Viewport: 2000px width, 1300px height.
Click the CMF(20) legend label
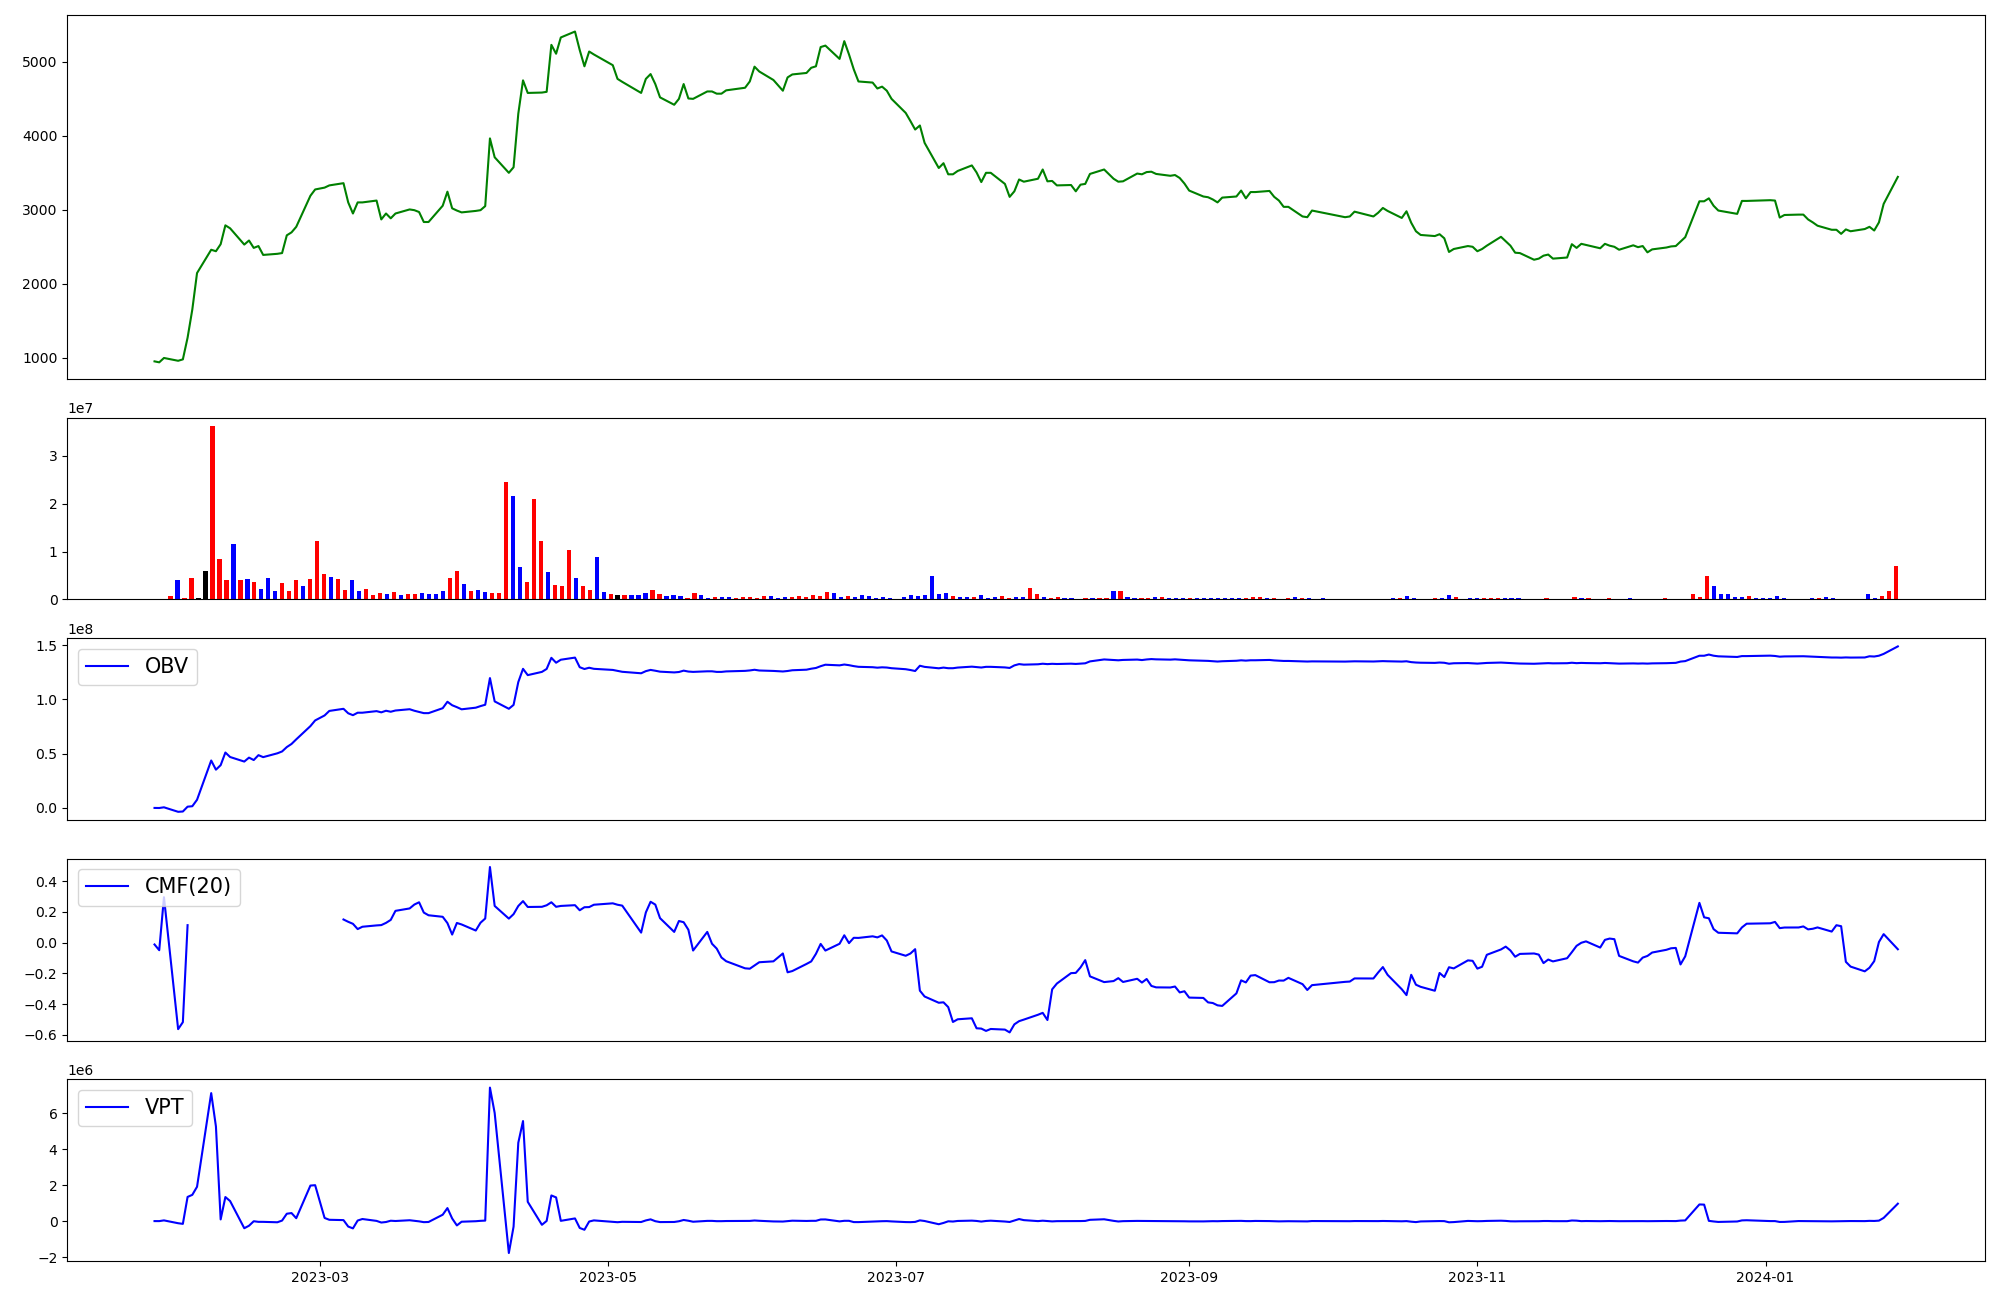click(x=187, y=887)
